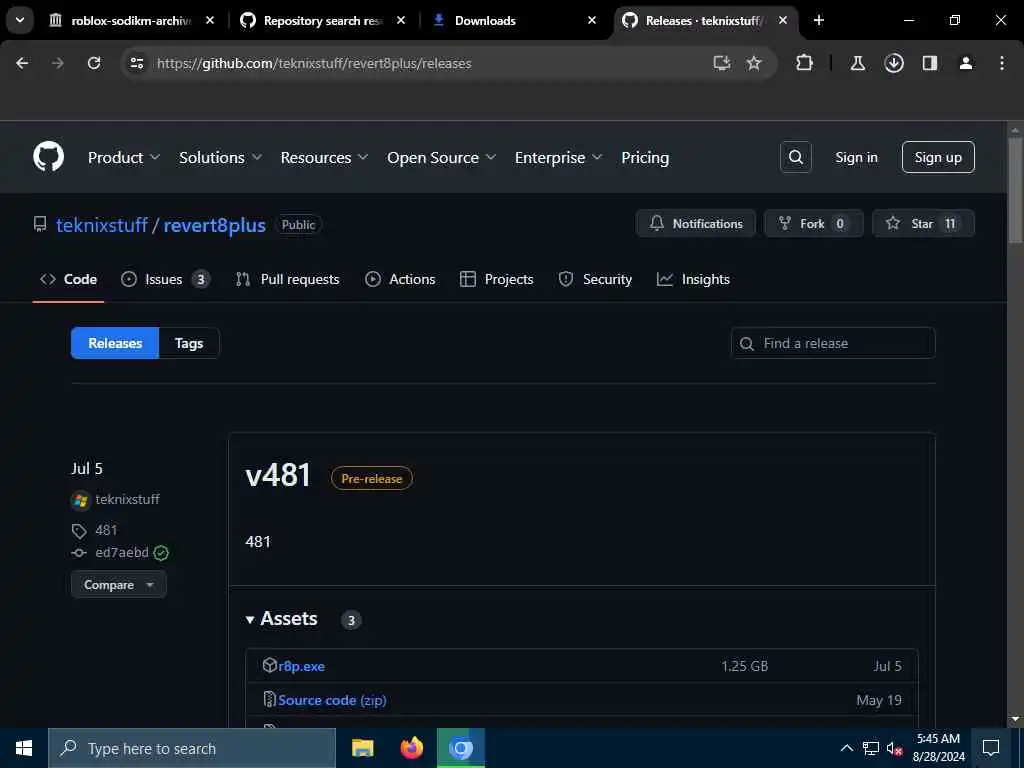Screen dimensions: 1024x768
Task: Open the Chrome extensions puzzle icon
Action: pos(805,63)
